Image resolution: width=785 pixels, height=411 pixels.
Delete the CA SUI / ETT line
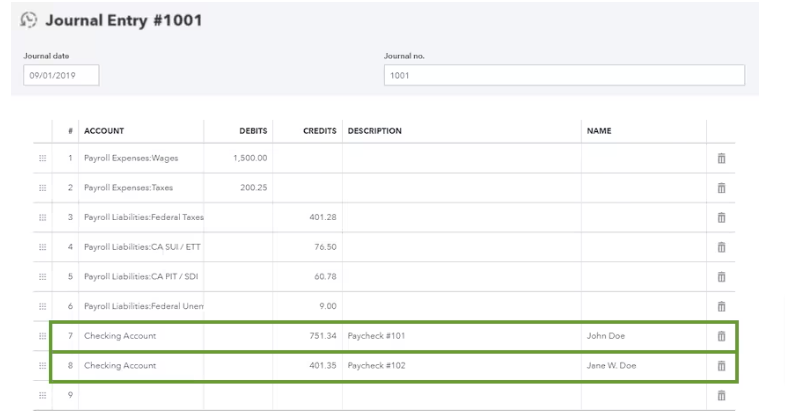(720, 247)
